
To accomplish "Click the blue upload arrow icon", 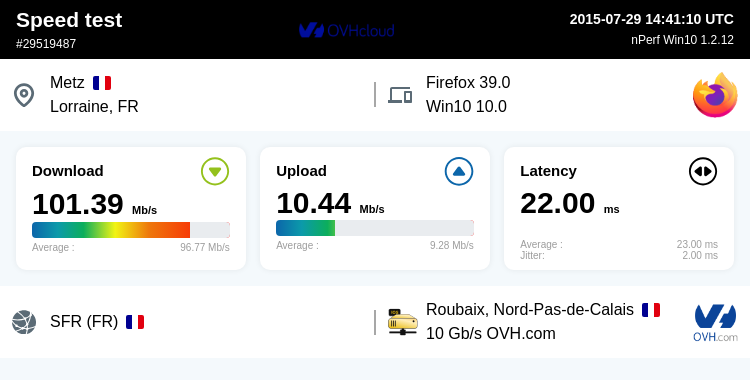I will [459, 171].
